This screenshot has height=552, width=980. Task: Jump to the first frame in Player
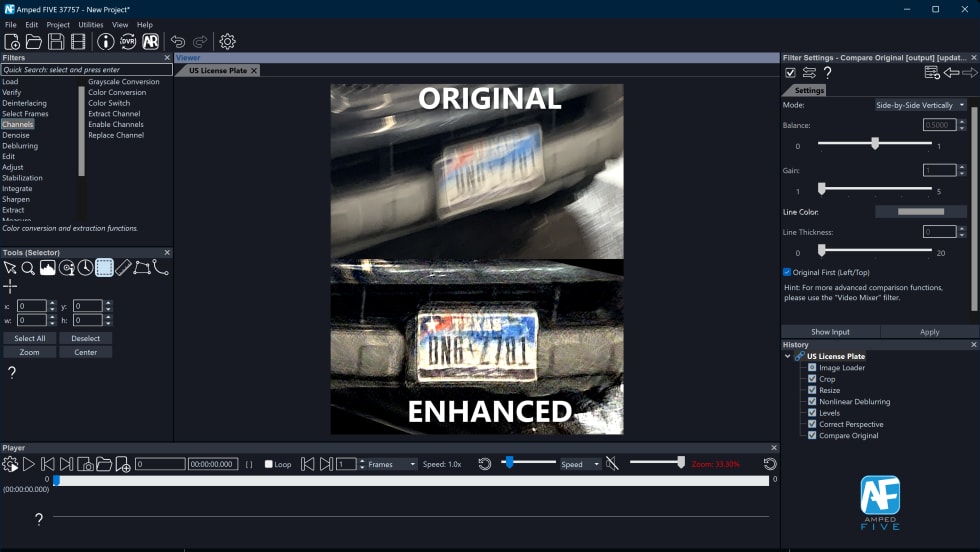coord(48,464)
